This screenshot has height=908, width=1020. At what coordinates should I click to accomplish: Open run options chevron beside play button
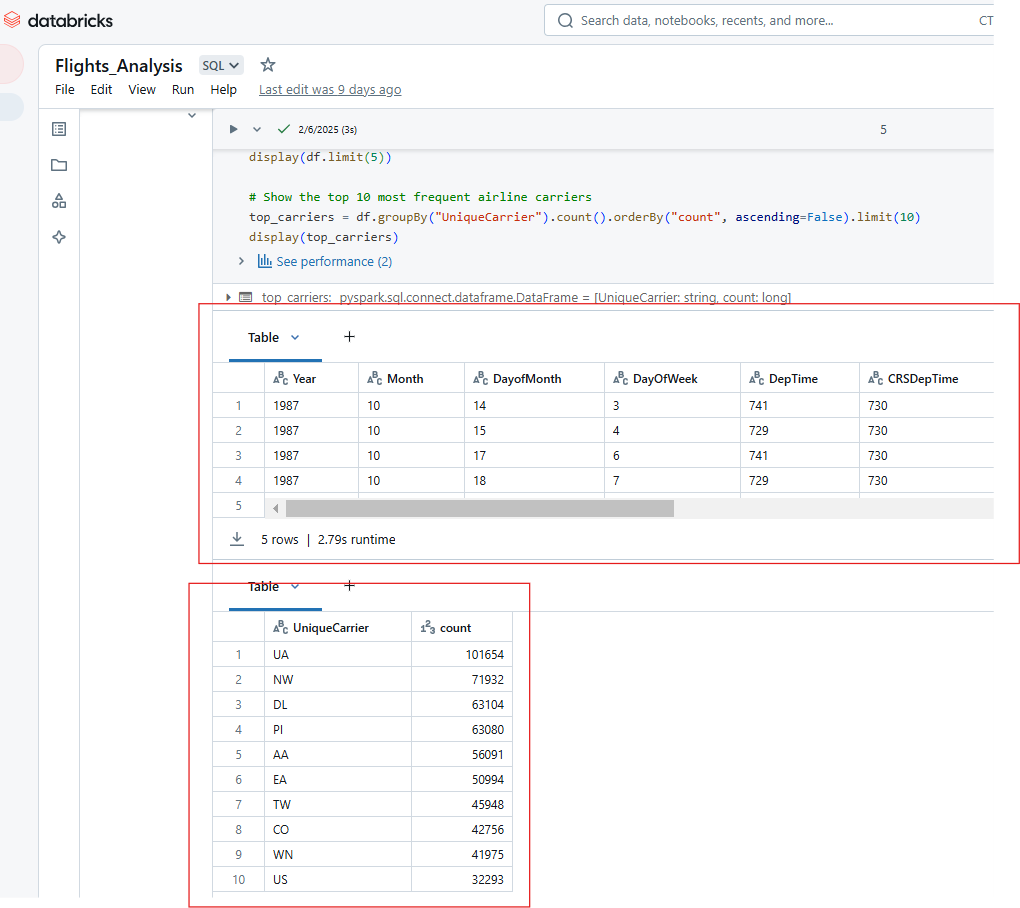pos(257,129)
